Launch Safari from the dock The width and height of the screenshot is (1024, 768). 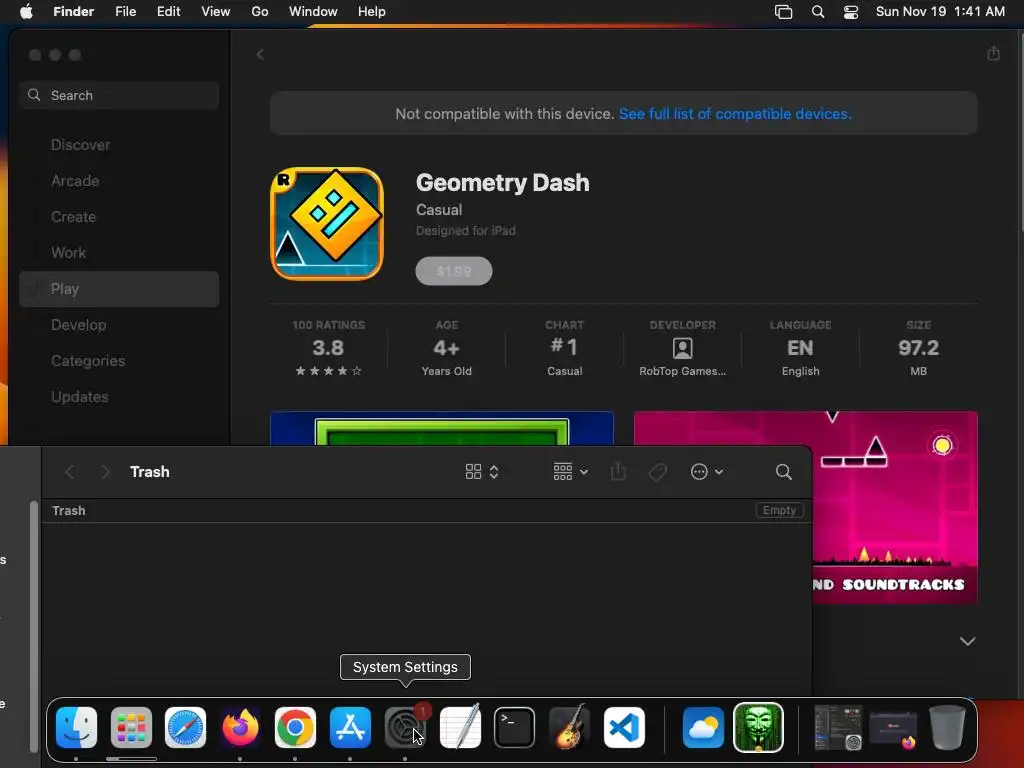coord(185,727)
